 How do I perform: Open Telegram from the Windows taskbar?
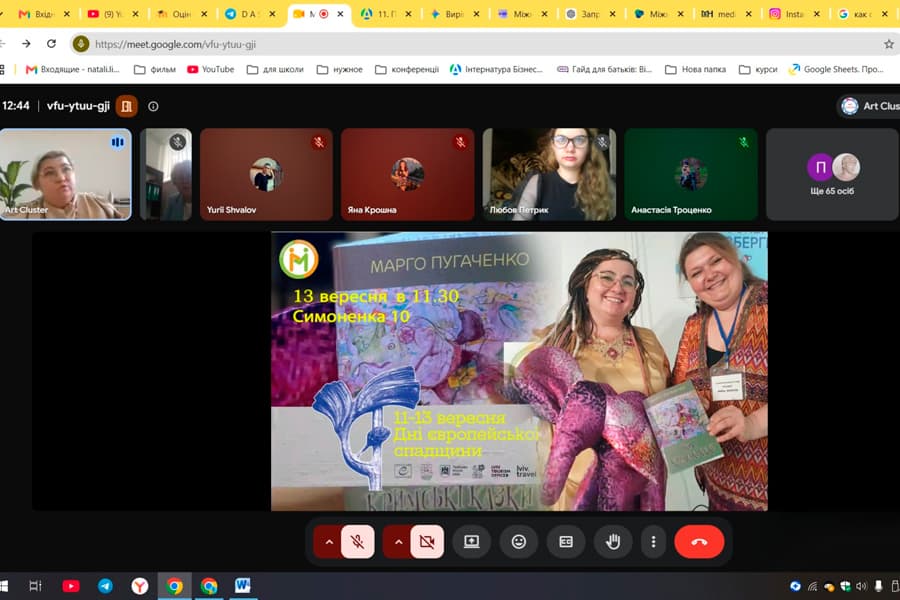(x=105, y=586)
